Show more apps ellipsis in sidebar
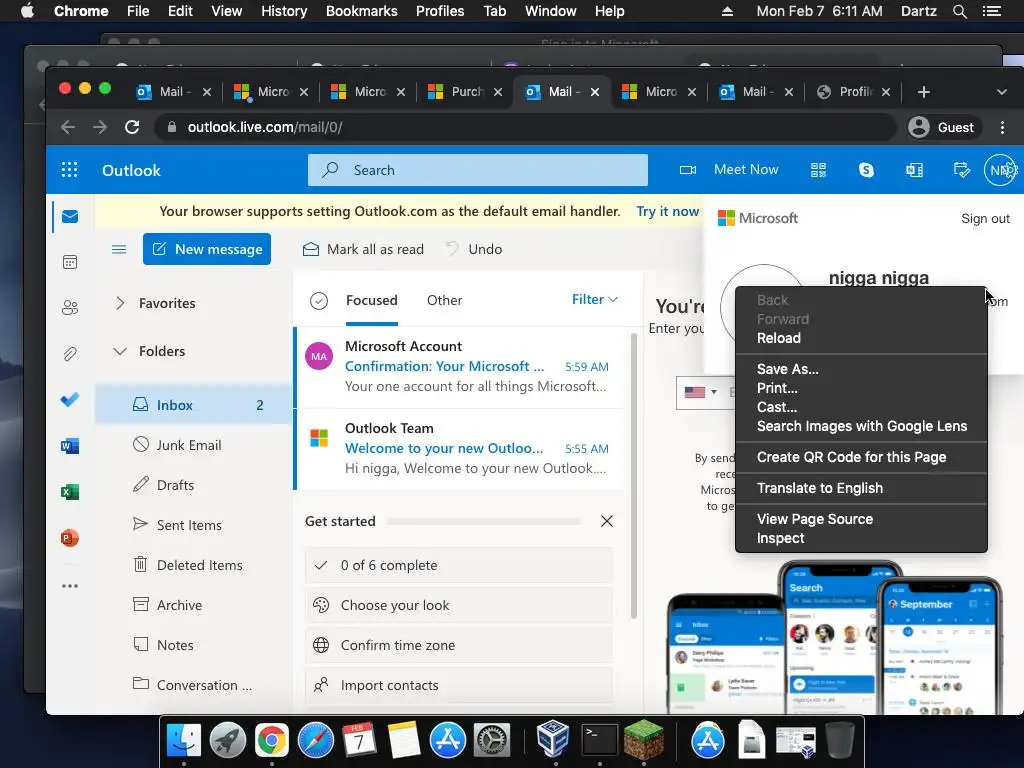The height and width of the screenshot is (768, 1024). 70,586
